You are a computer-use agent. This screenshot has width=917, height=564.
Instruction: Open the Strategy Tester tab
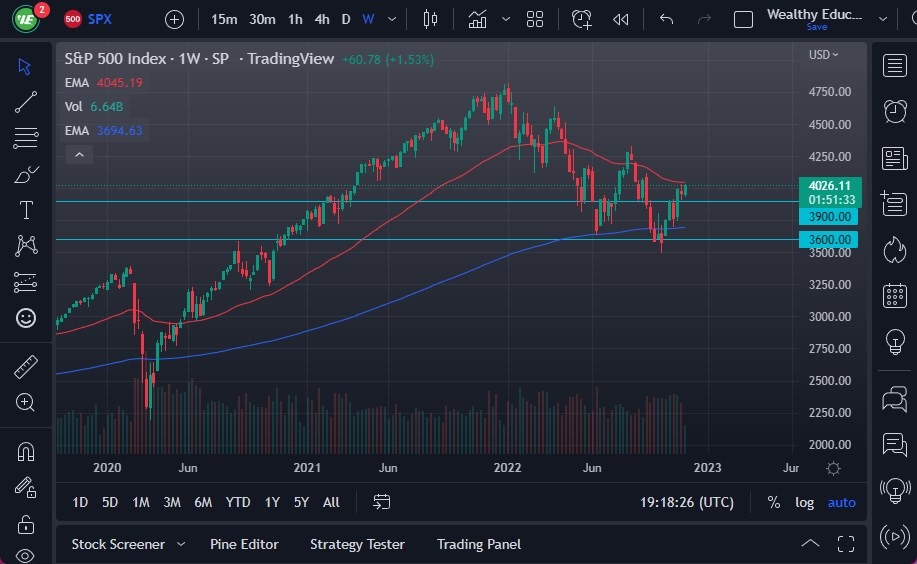click(x=357, y=544)
